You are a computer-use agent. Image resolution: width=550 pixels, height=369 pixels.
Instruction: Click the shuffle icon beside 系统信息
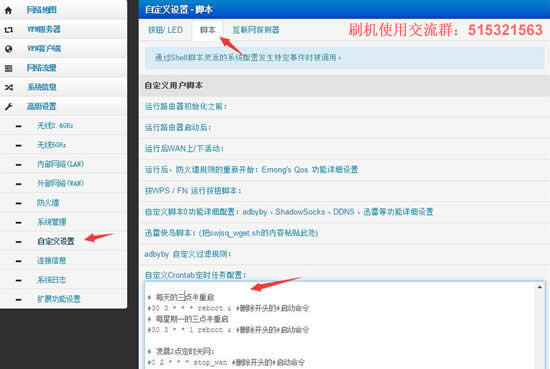pyautogui.click(x=9, y=87)
